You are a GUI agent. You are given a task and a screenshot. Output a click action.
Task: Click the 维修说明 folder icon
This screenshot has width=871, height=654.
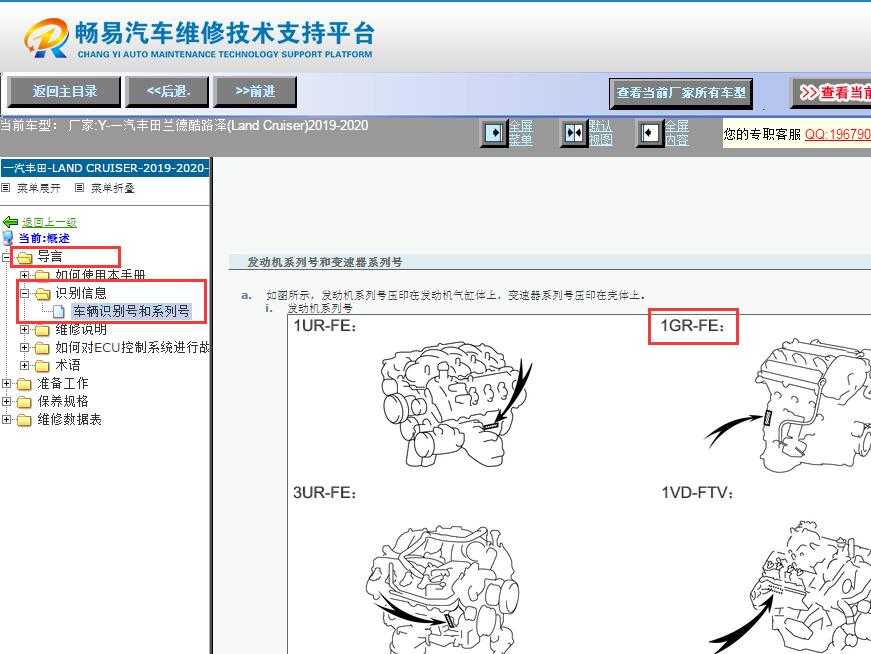pyautogui.click(x=42, y=330)
